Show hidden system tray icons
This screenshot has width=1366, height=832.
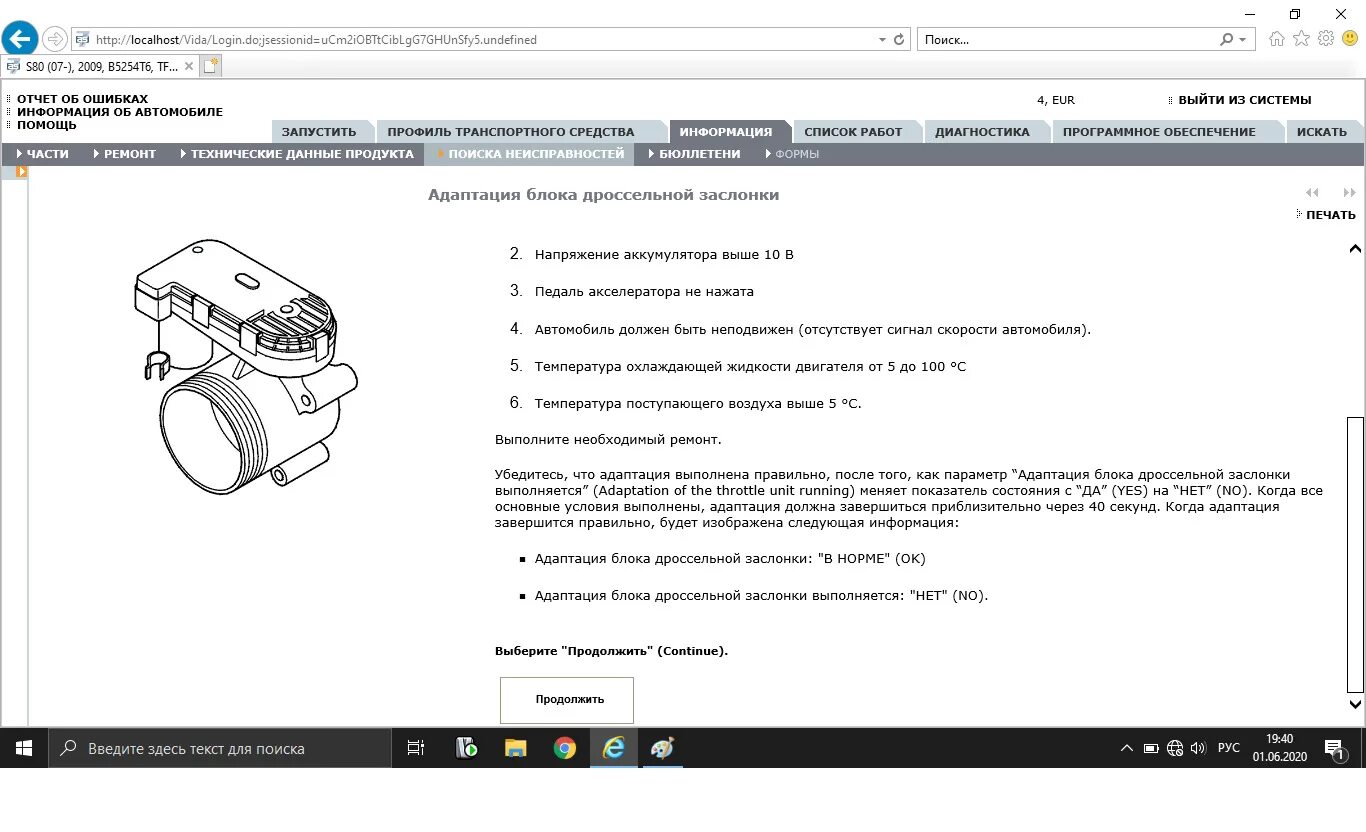coord(1127,748)
